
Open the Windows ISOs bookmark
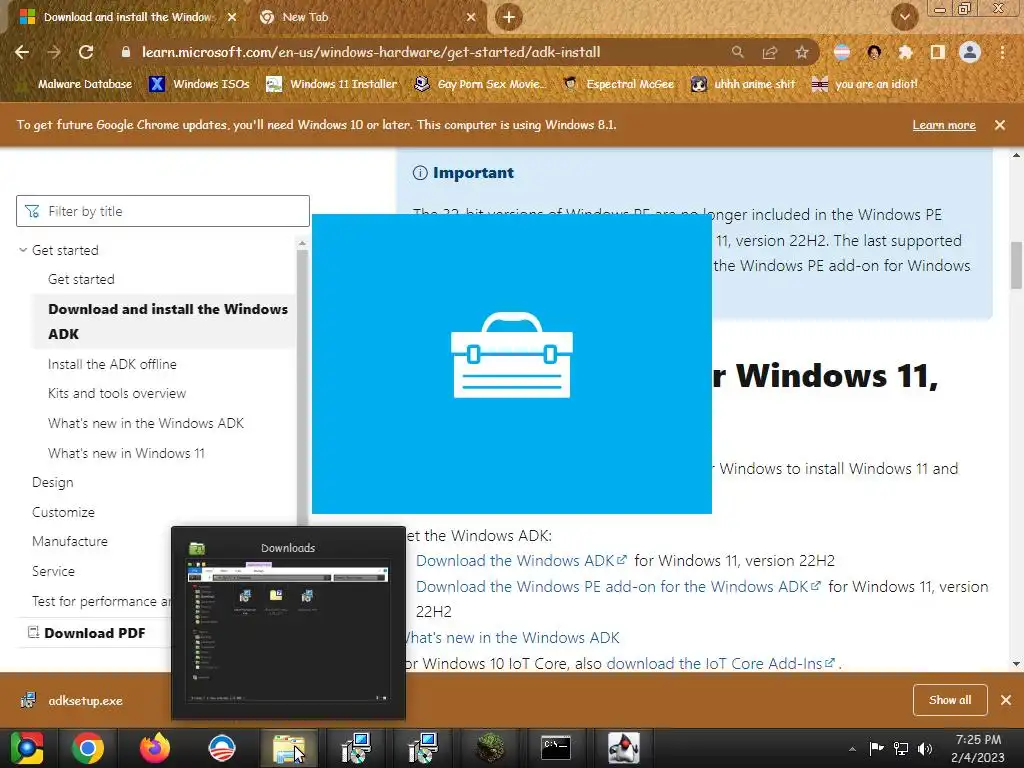click(x=199, y=84)
